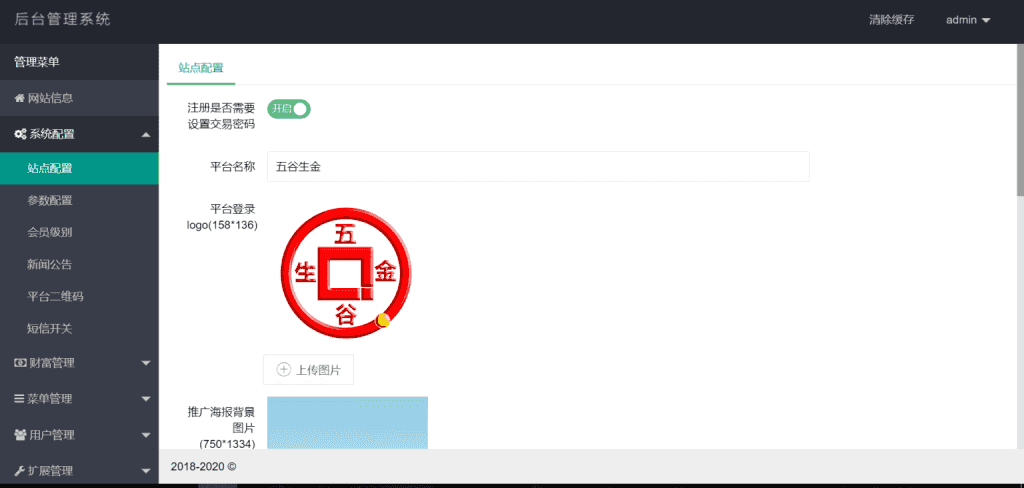Expand the 菜单管理 menu arrow
The image size is (1024, 488).
click(146, 399)
